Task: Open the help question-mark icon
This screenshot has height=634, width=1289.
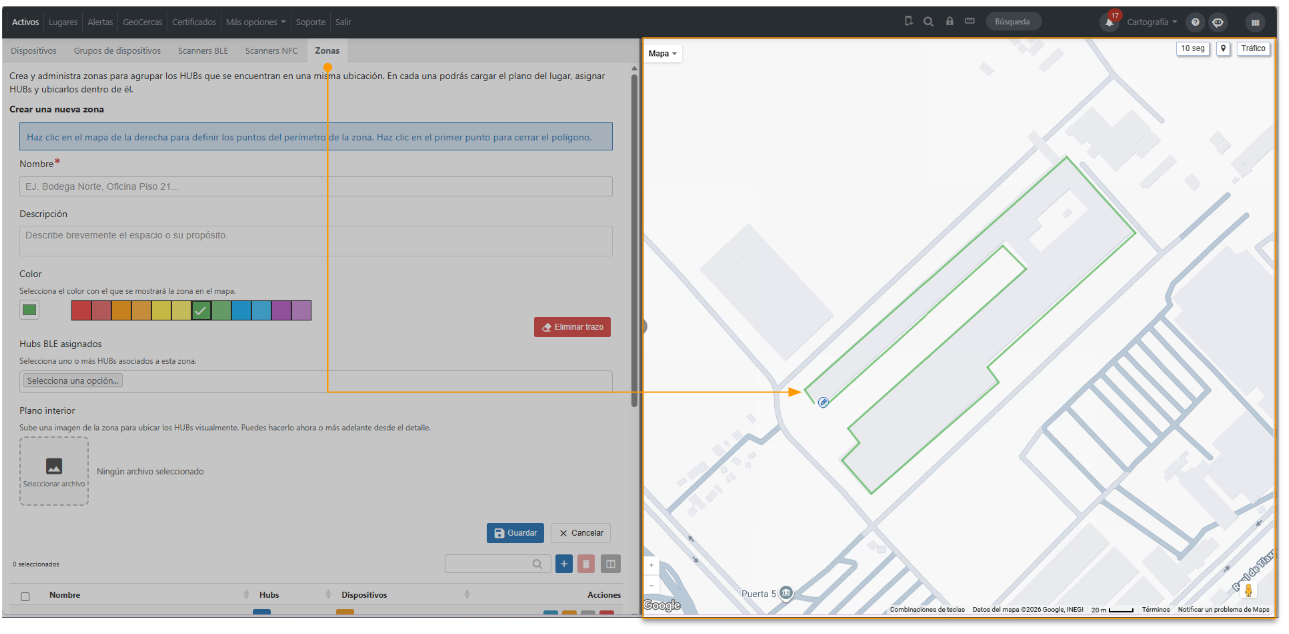Action: tap(1195, 22)
